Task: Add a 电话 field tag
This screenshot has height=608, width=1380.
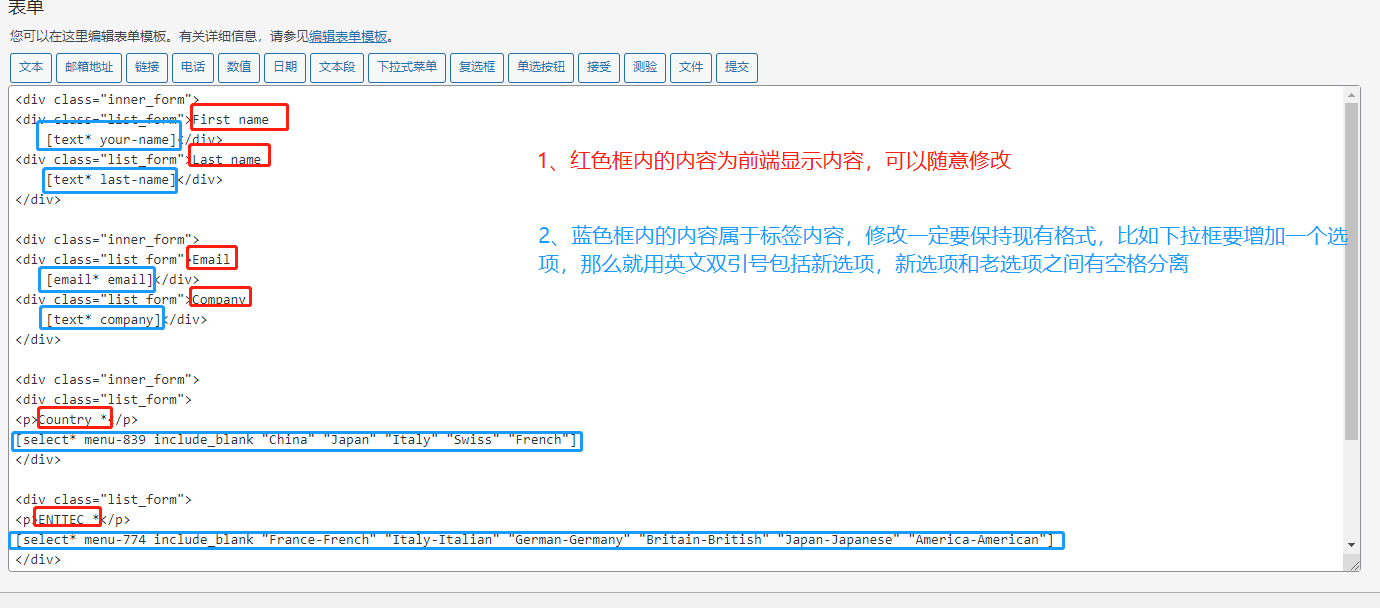Action: click(x=193, y=67)
